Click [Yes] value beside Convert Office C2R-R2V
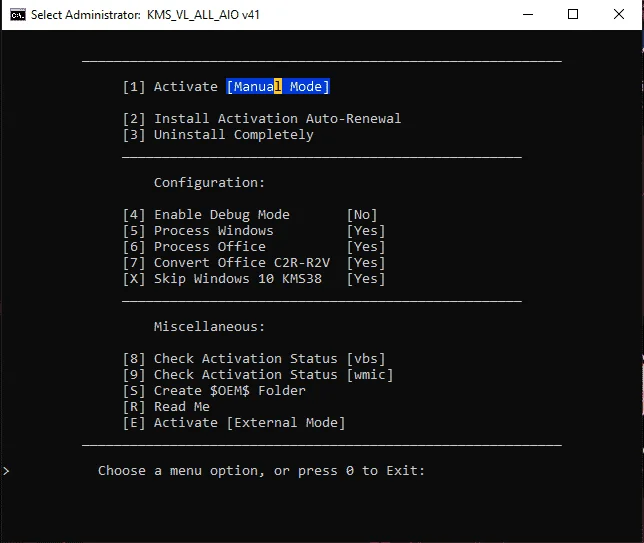The height and width of the screenshot is (543, 644). 366,263
